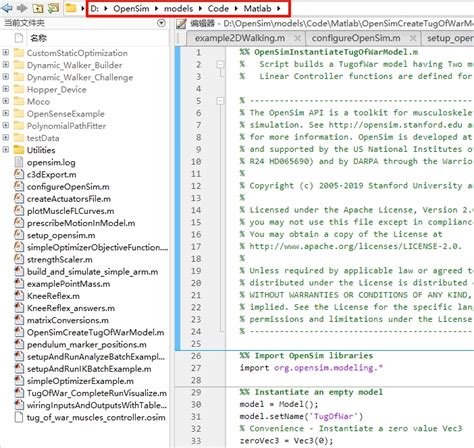Close the configureOpenSim.m tab
The image size is (474, 448).
pyautogui.click(x=413, y=38)
